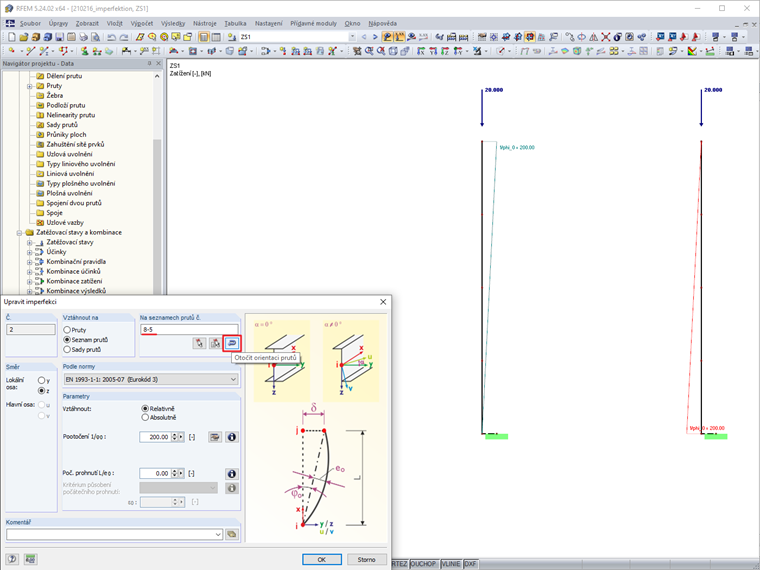
Task: Select local axis y radio button
Action: point(41,380)
